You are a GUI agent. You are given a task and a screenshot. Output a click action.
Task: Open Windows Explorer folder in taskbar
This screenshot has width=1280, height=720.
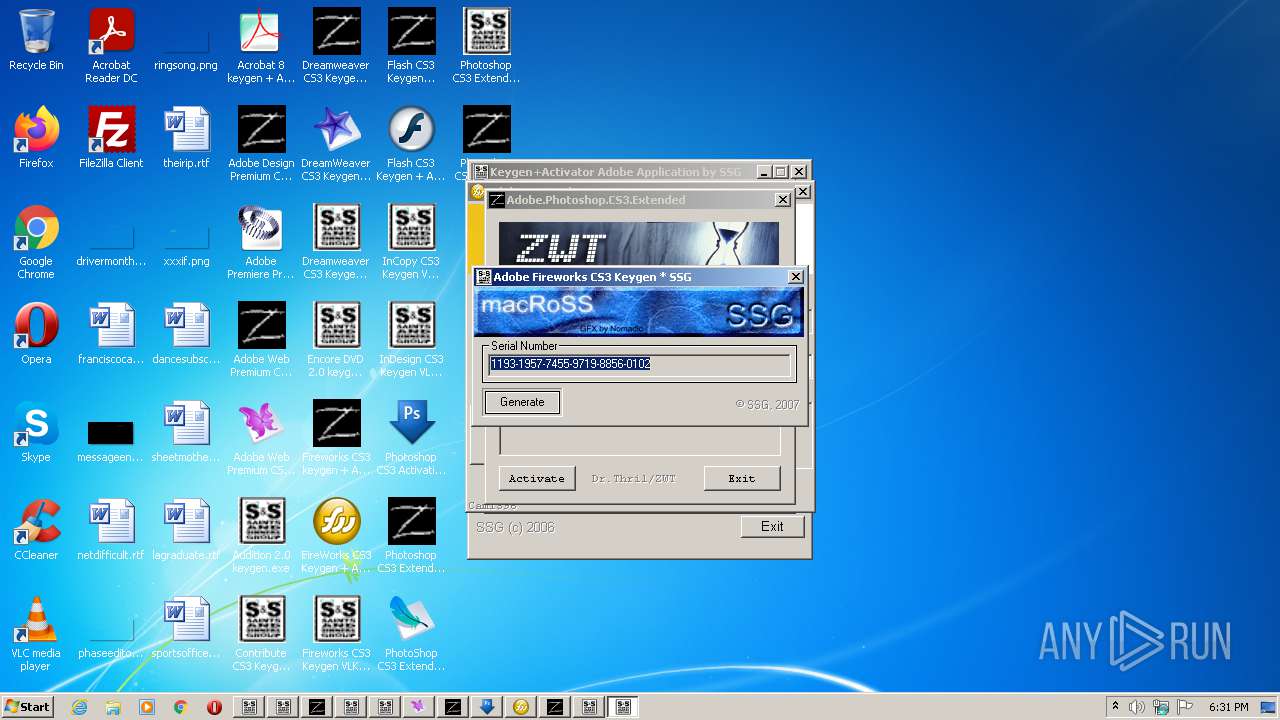point(113,707)
